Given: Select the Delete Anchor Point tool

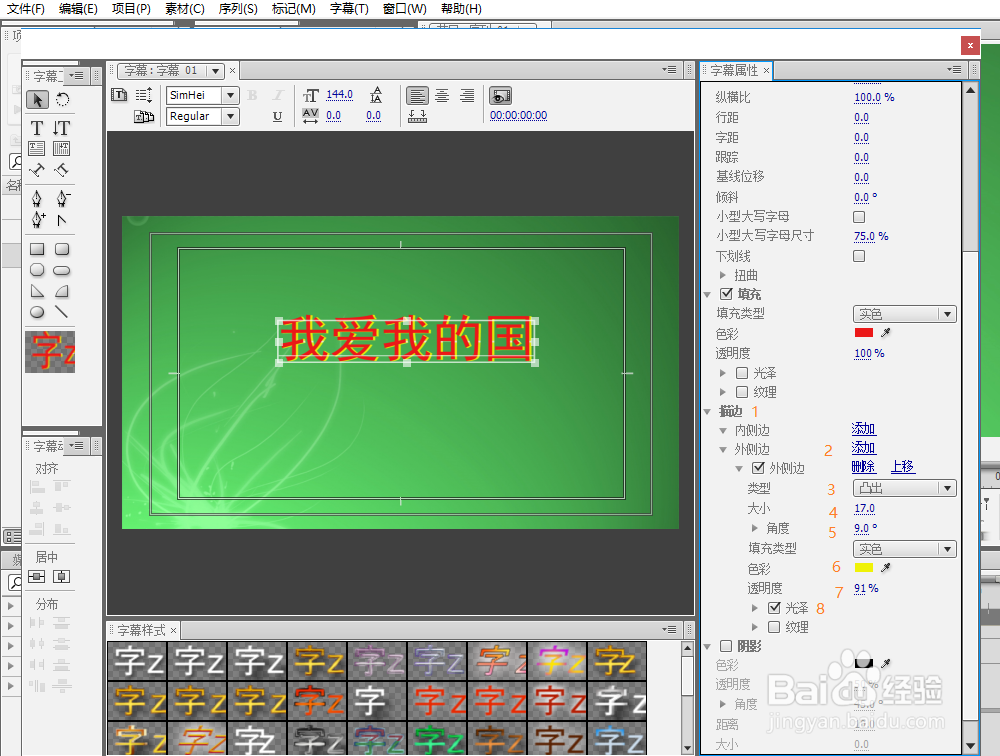Looking at the screenshot, I should pyautogui.click(x=62, y=199).
